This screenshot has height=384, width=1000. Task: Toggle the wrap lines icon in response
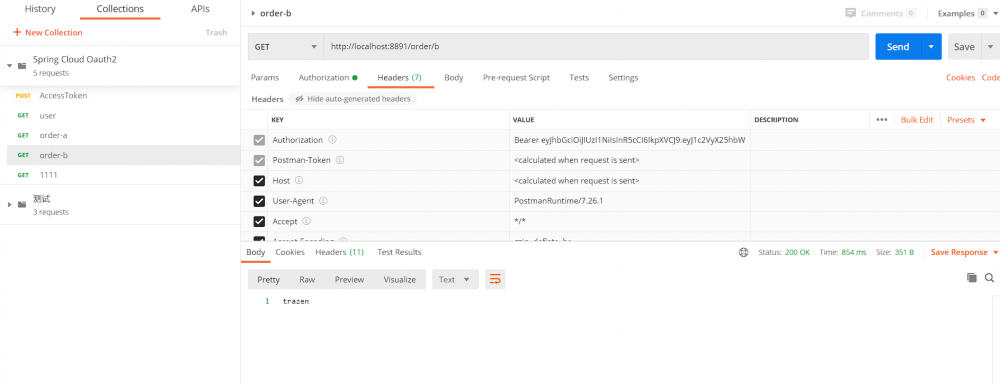tap(495, 279)
